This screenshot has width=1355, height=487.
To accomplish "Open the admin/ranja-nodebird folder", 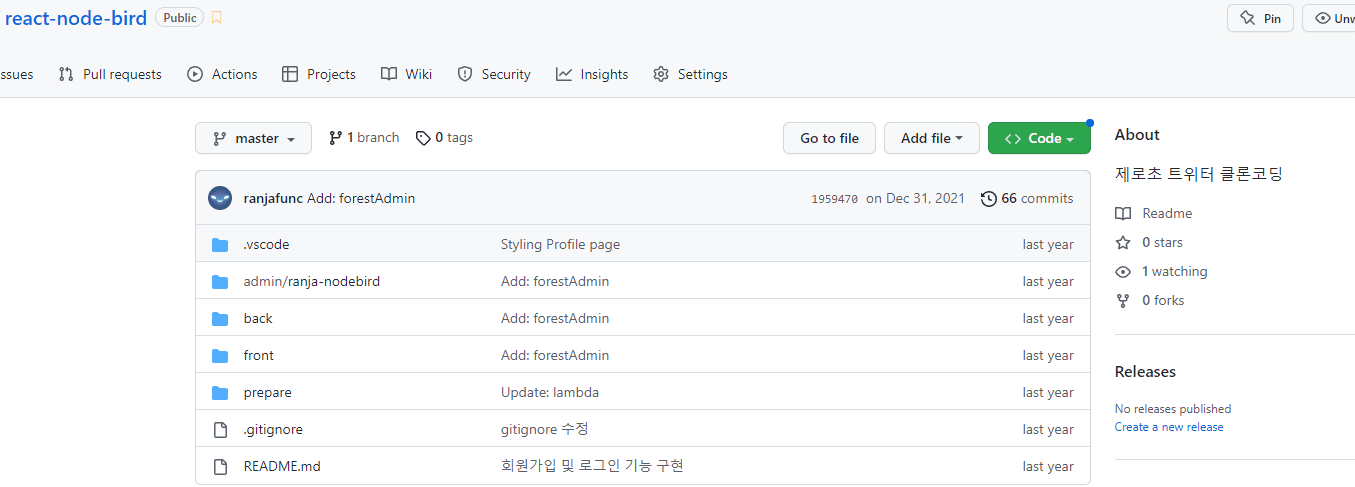I will coord(311,282).
